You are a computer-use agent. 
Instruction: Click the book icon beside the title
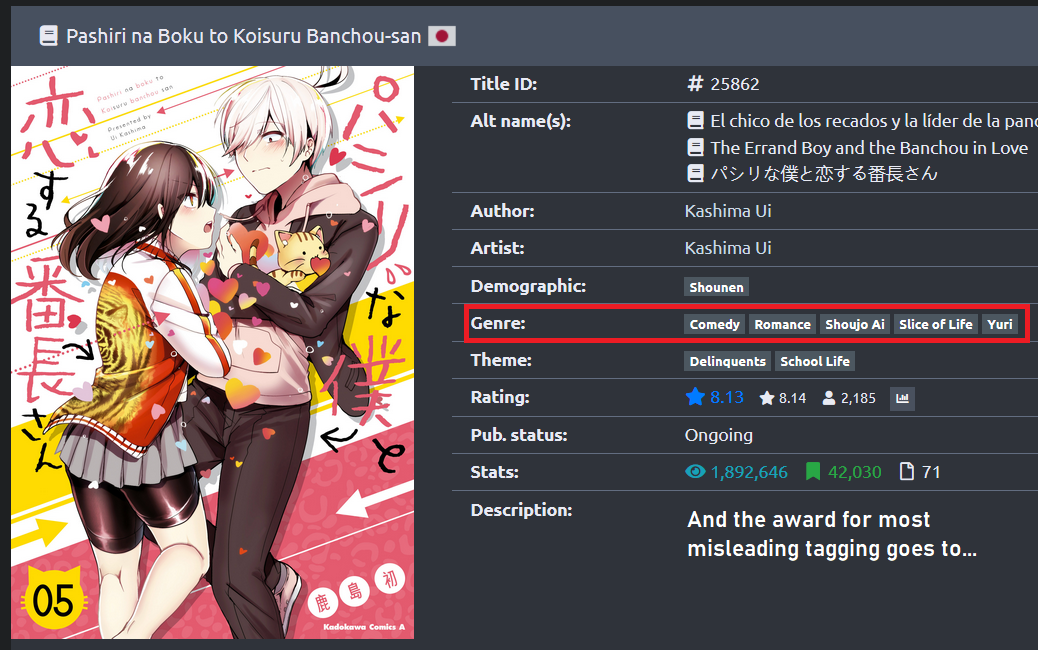pos(48,36)
